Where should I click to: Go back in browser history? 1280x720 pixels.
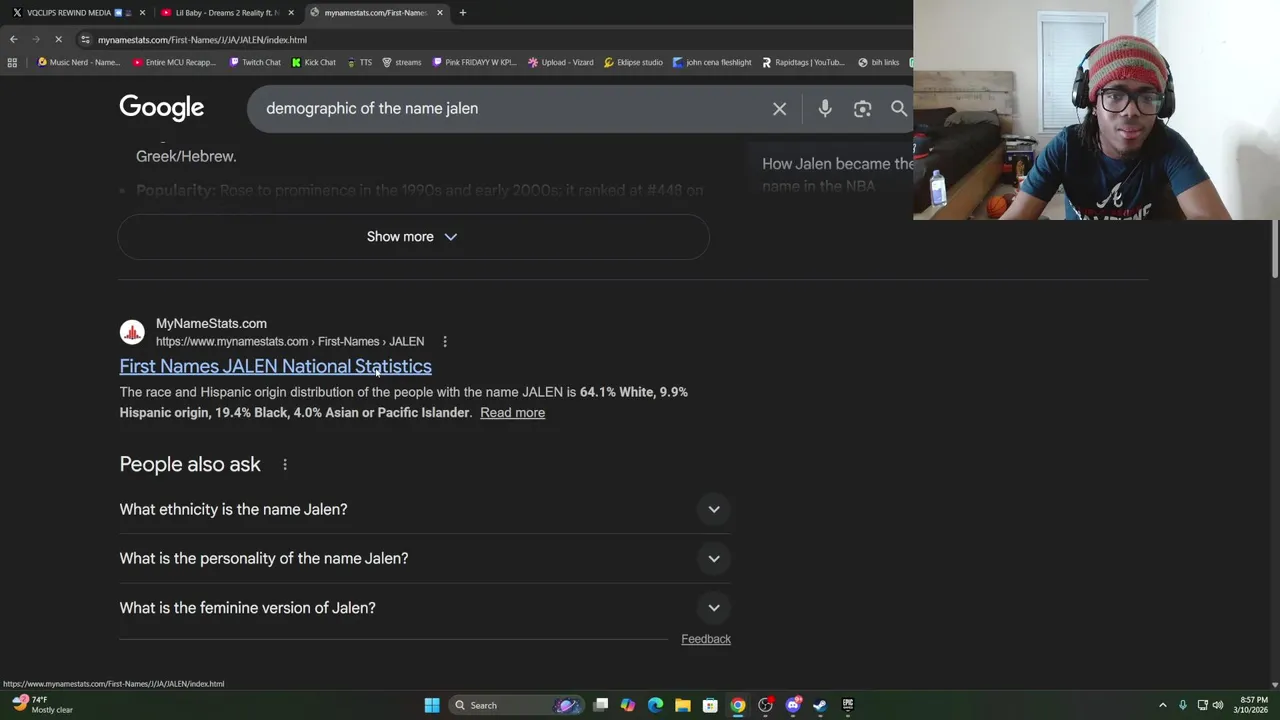tap(13, 39)
